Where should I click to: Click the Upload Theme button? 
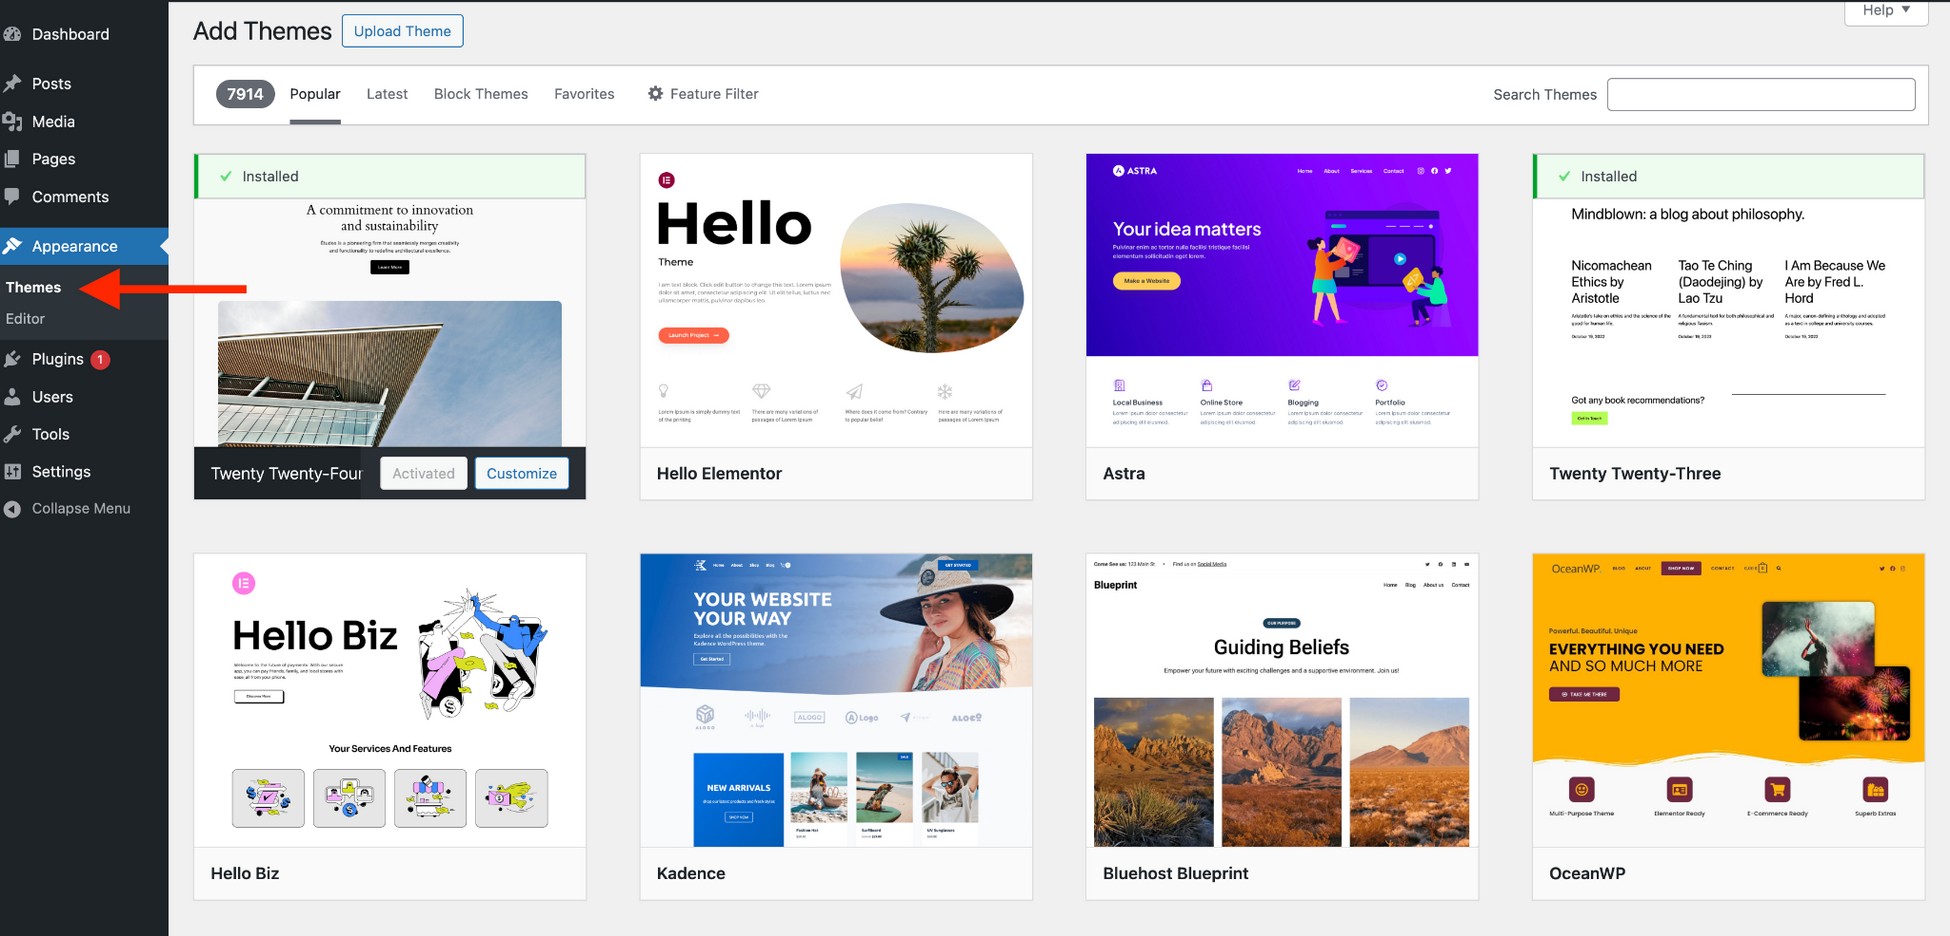[402, 31]
